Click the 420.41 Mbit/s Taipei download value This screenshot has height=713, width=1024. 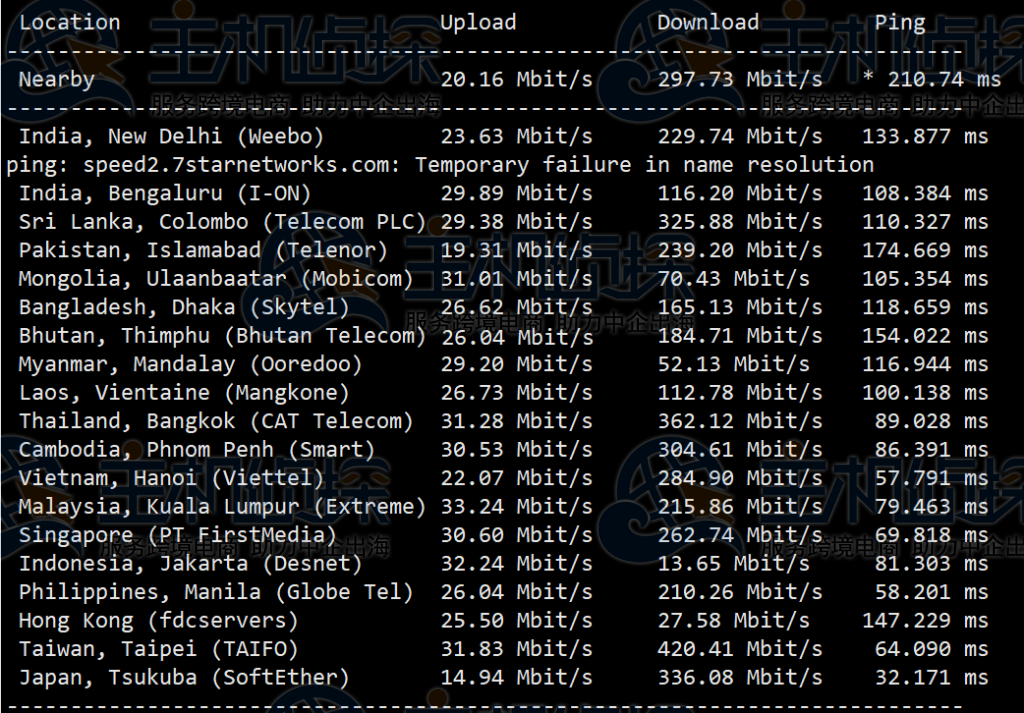(740, 649)
